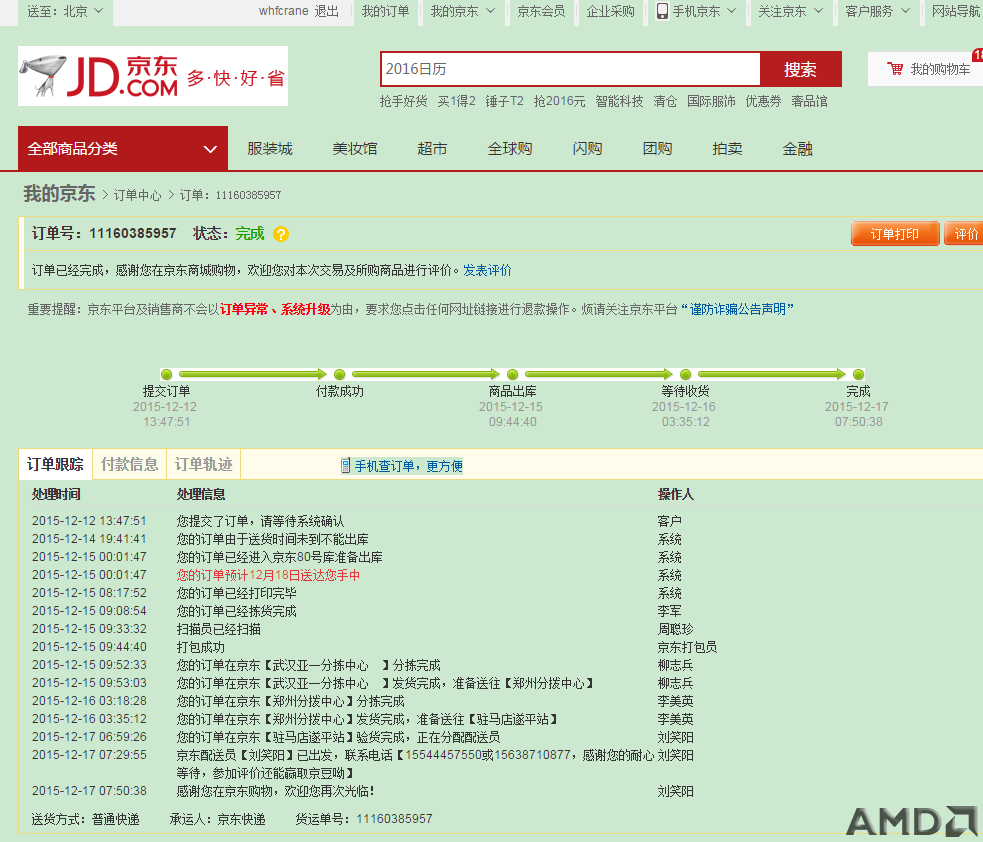Click 货运单号 value 11160385957
This screenshot has width=983, height=842.
click(x=394, y=819)
